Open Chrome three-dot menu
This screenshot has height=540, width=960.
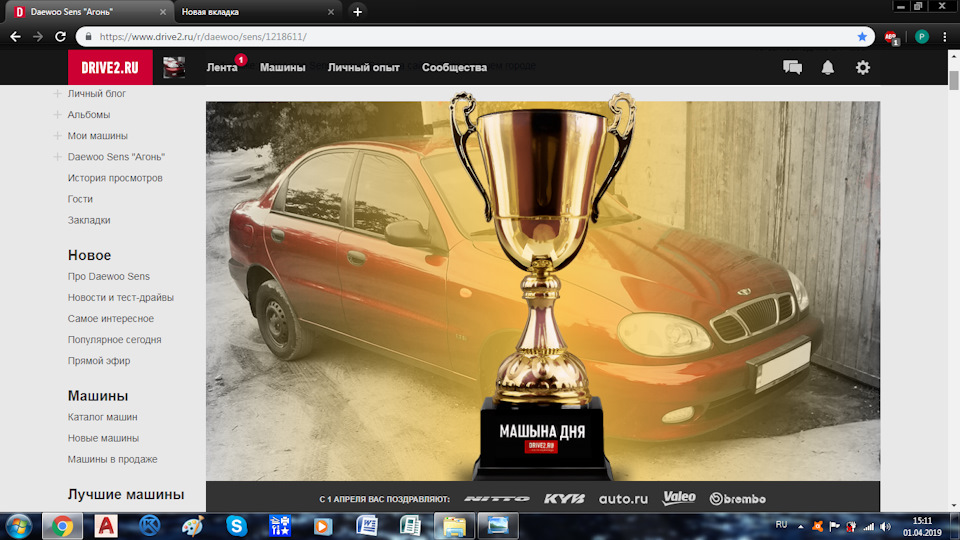[x=945, y=37]
